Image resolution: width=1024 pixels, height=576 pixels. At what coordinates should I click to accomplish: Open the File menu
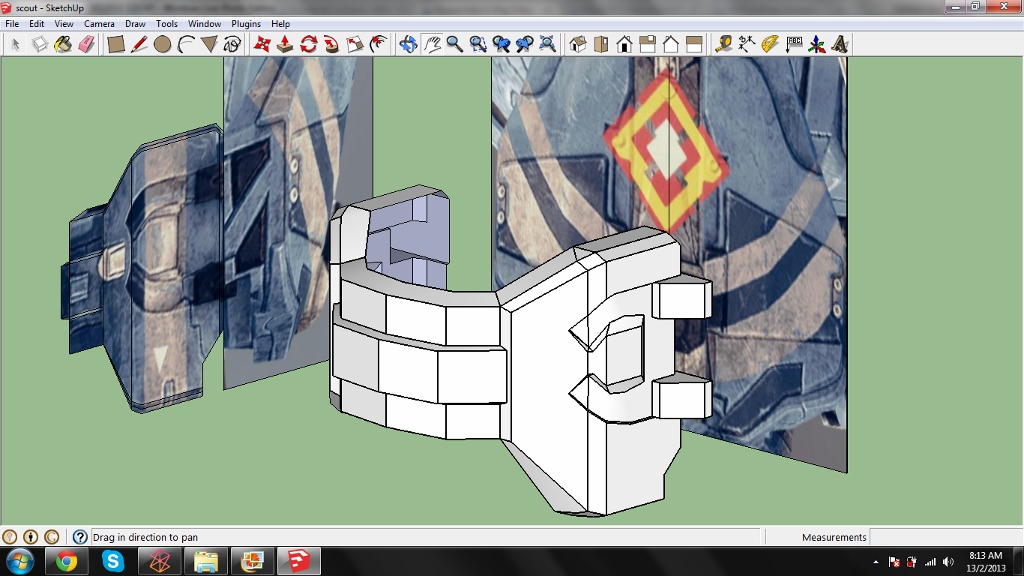point(12,24)
